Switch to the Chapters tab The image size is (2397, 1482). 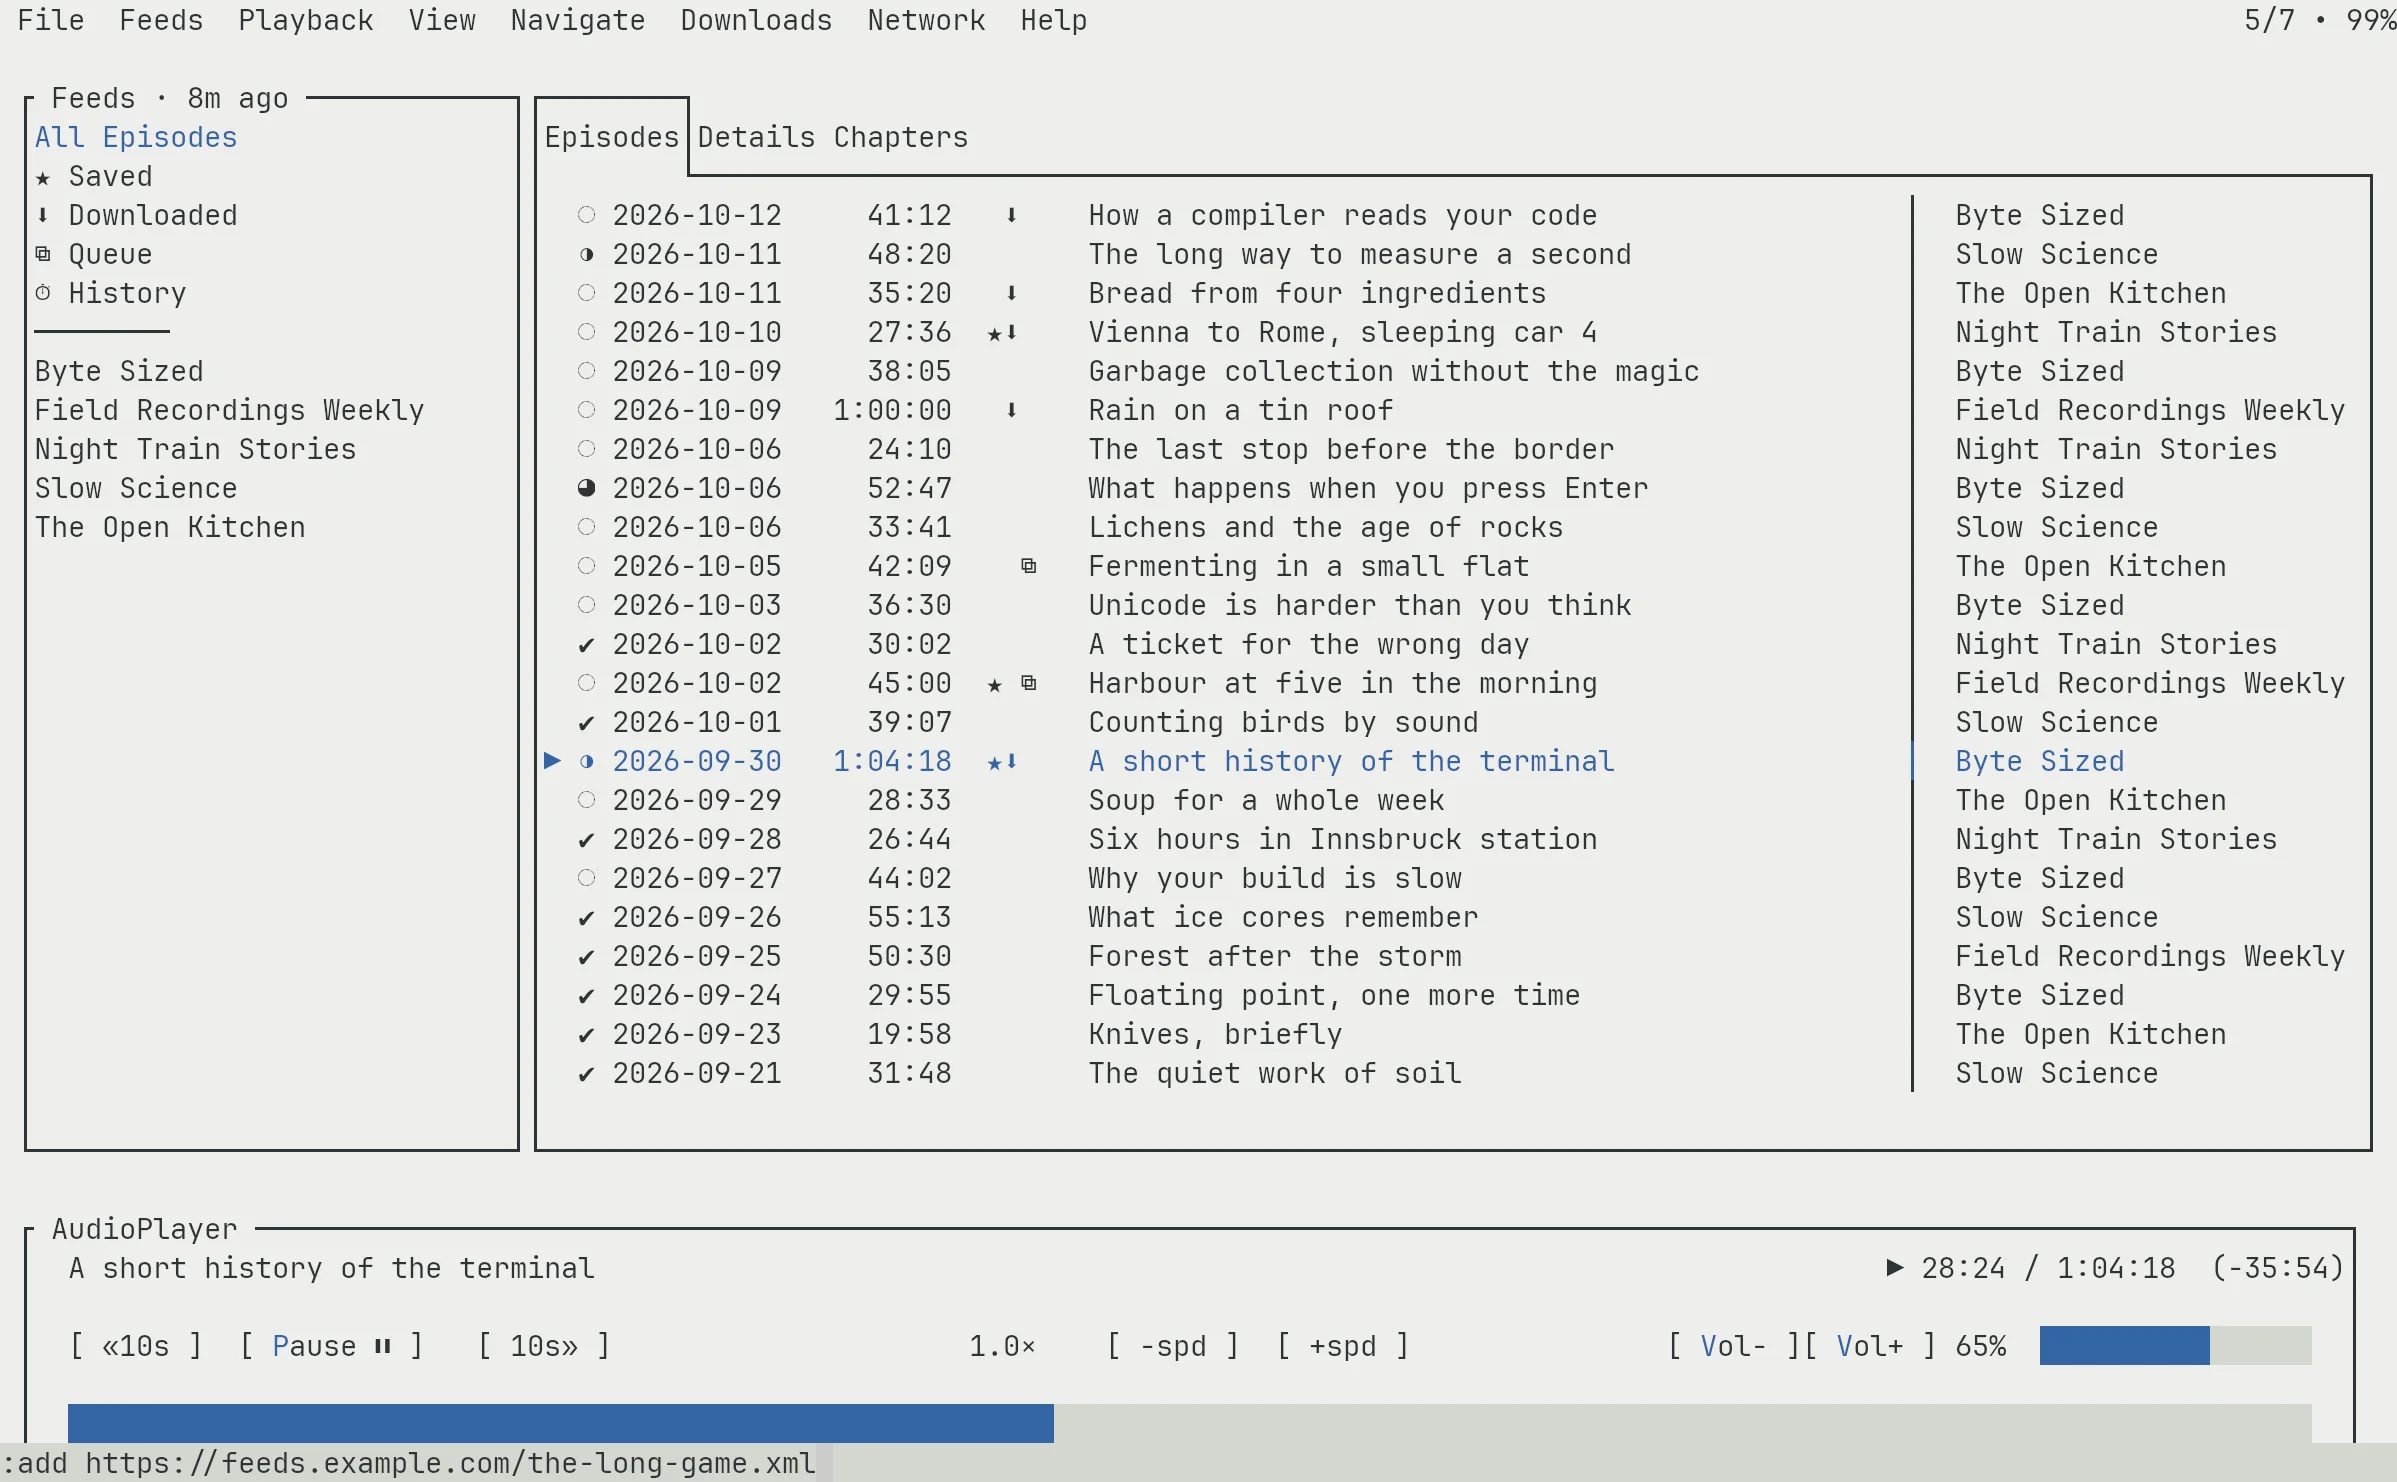[901, 138]
